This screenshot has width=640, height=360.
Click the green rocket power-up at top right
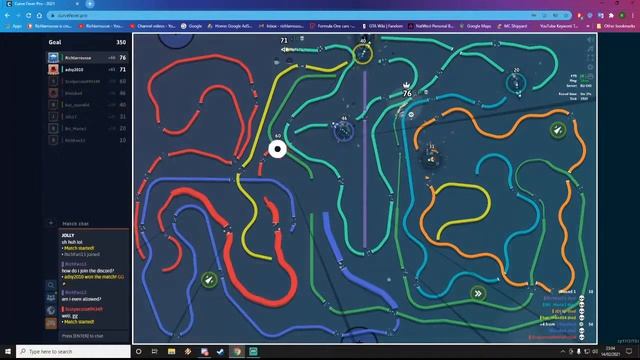point(558,130)
